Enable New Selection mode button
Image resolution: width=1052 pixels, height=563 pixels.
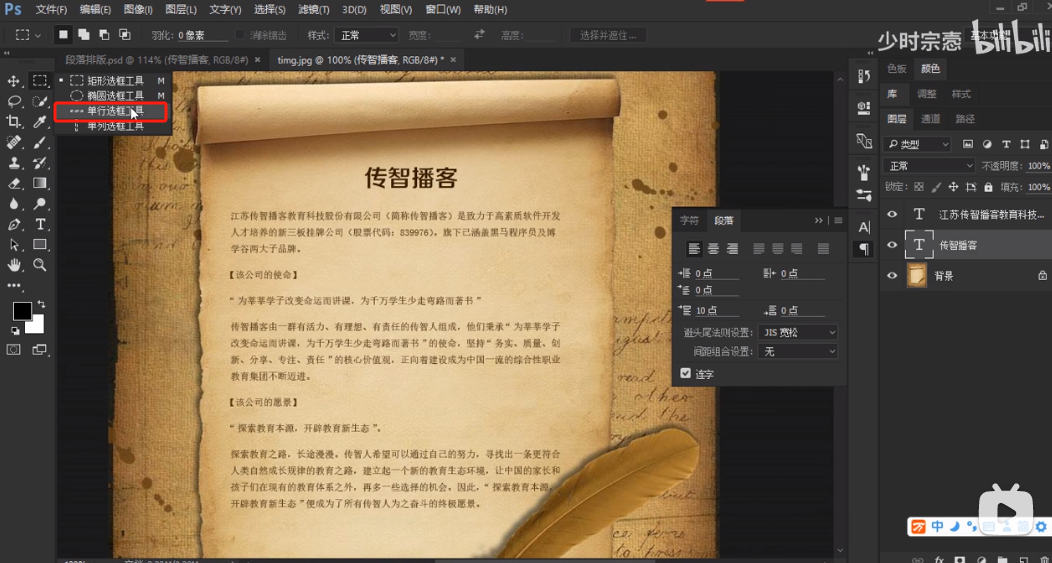63,34
